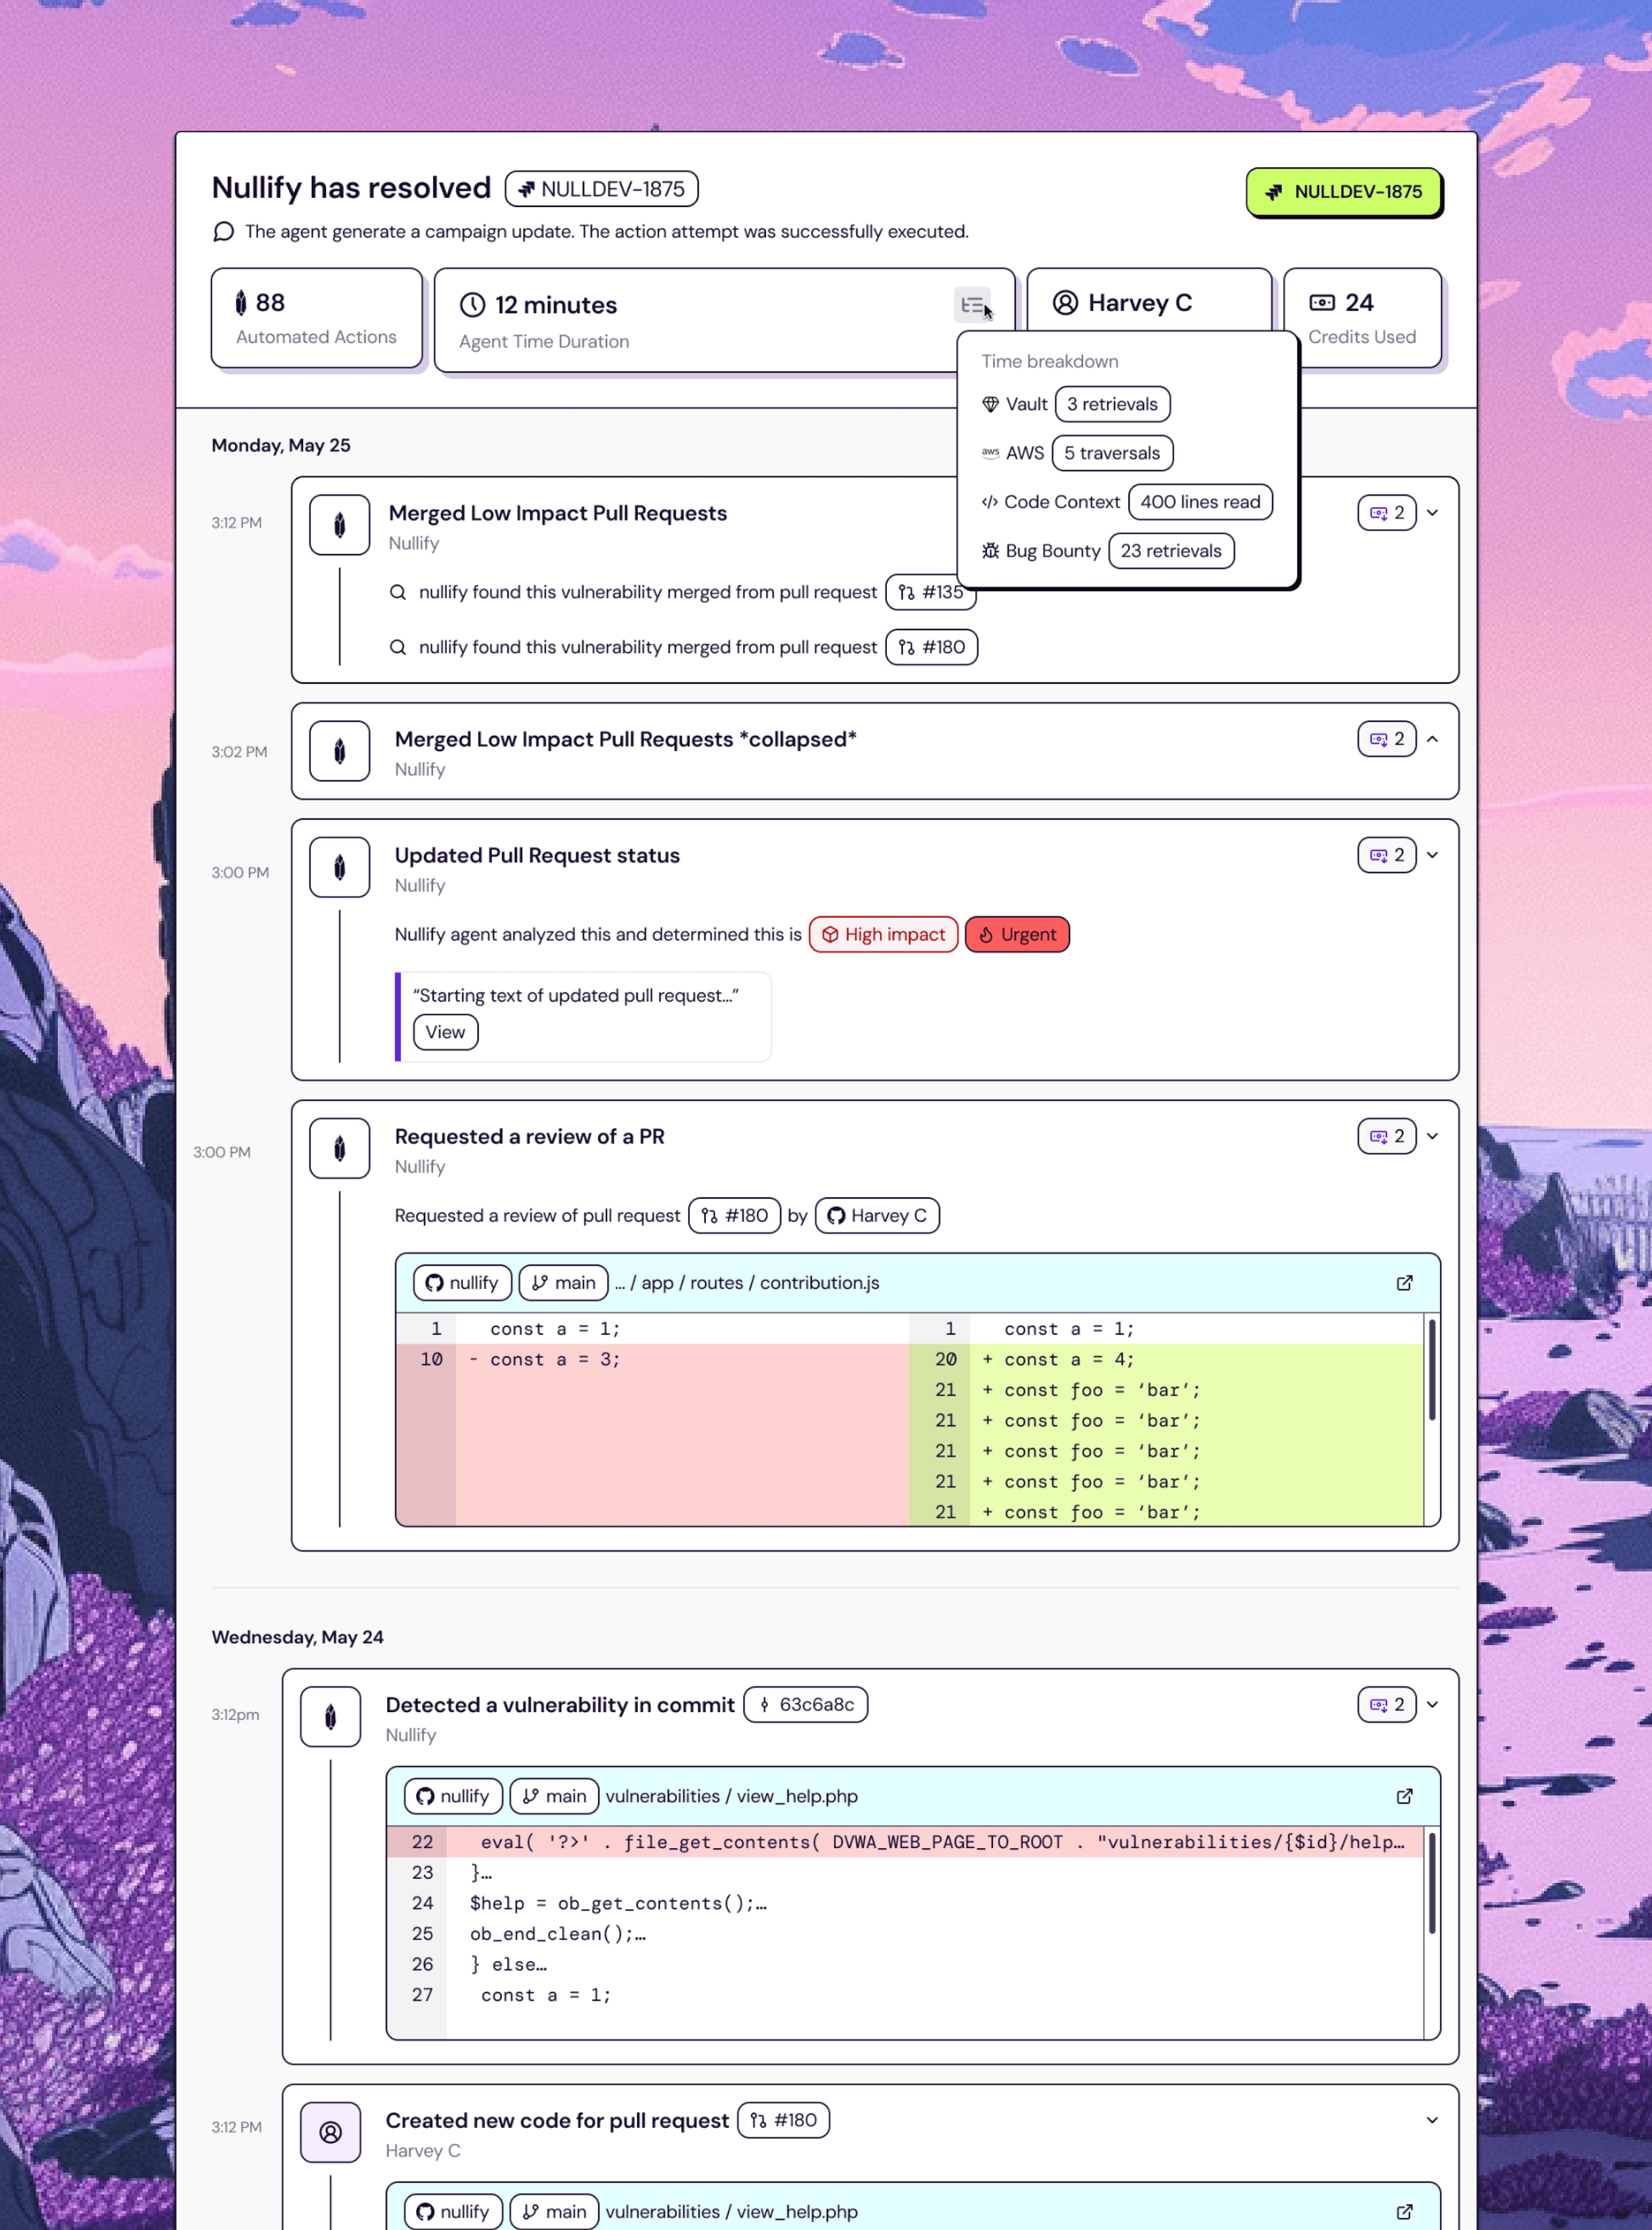This screenshot has width=1652, height=2230.
Task: Click the credits badge on Requested a review card
Action: (x=1386, y=1136)
